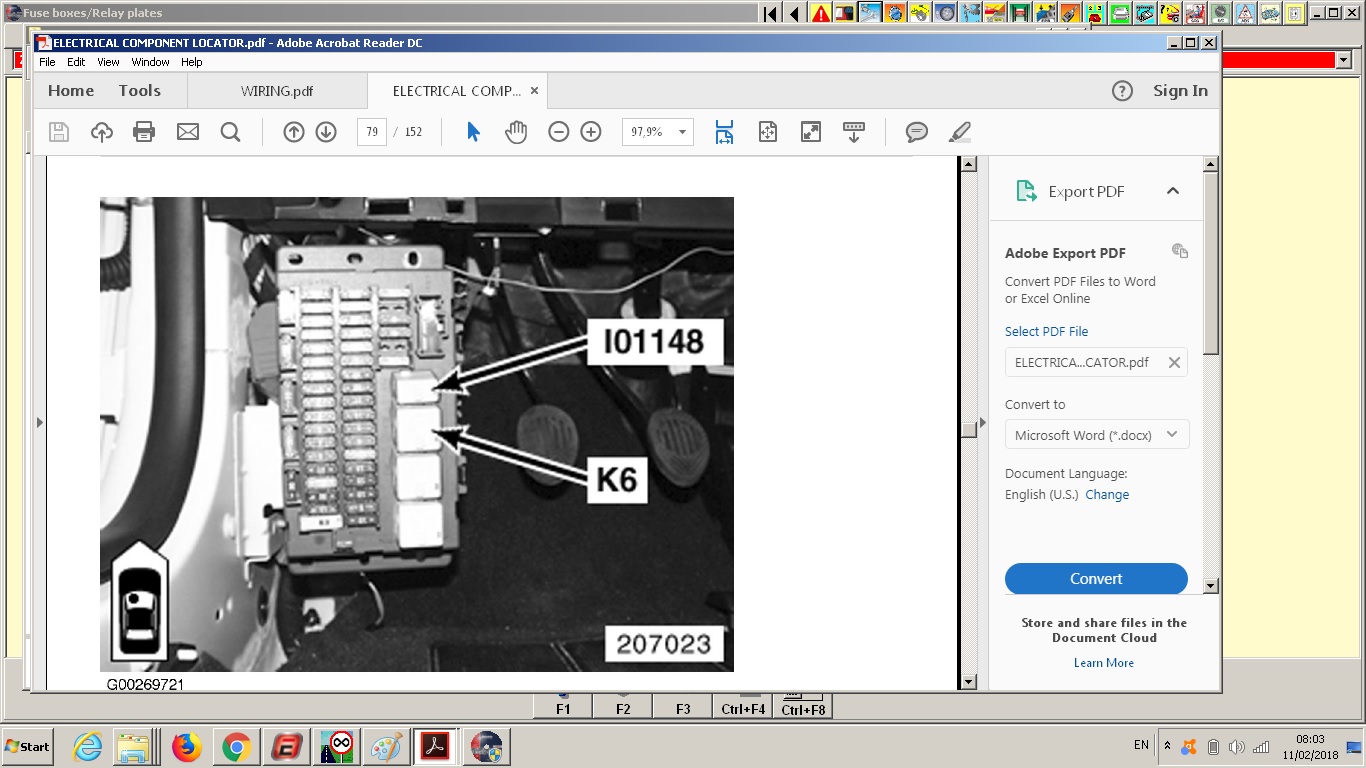Image resolution: width=1366 pixels, height=768 pixels.
Task: Enable the arrow selection tool
Action: [473, 132]
